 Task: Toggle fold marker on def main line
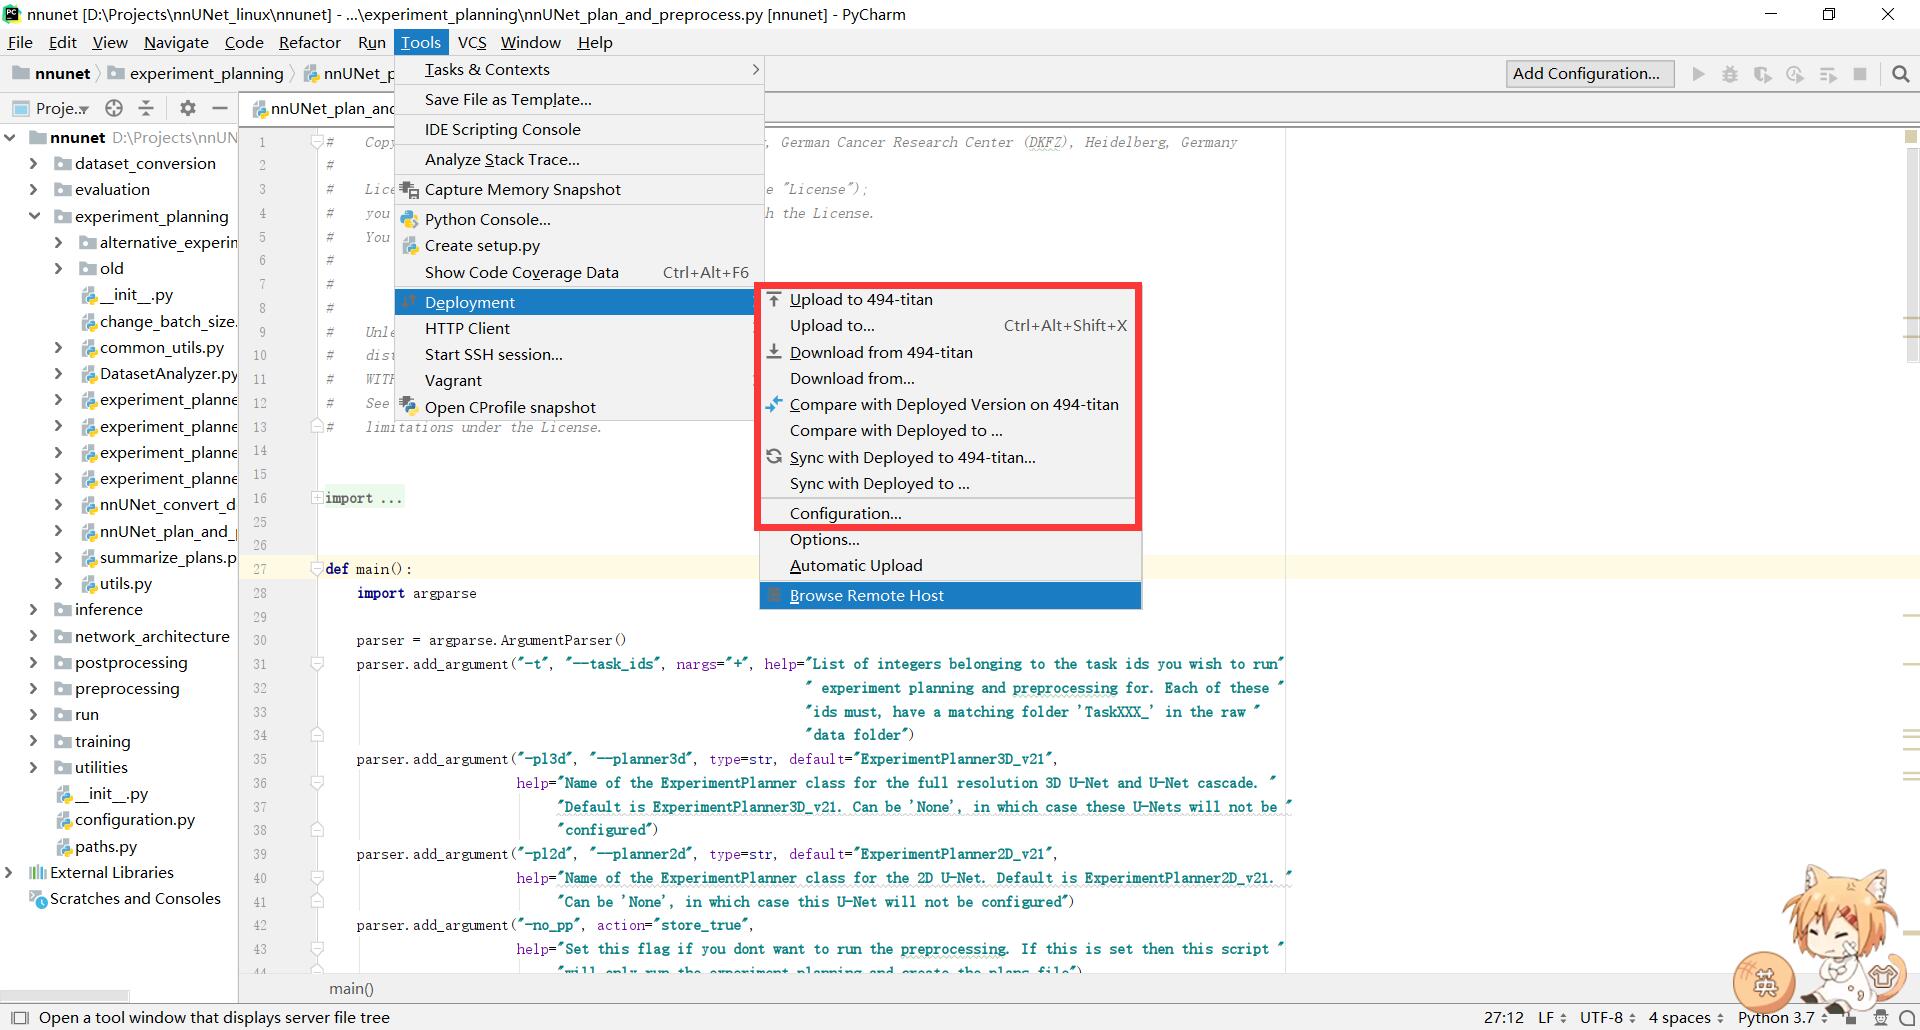(x=317, y=569)
